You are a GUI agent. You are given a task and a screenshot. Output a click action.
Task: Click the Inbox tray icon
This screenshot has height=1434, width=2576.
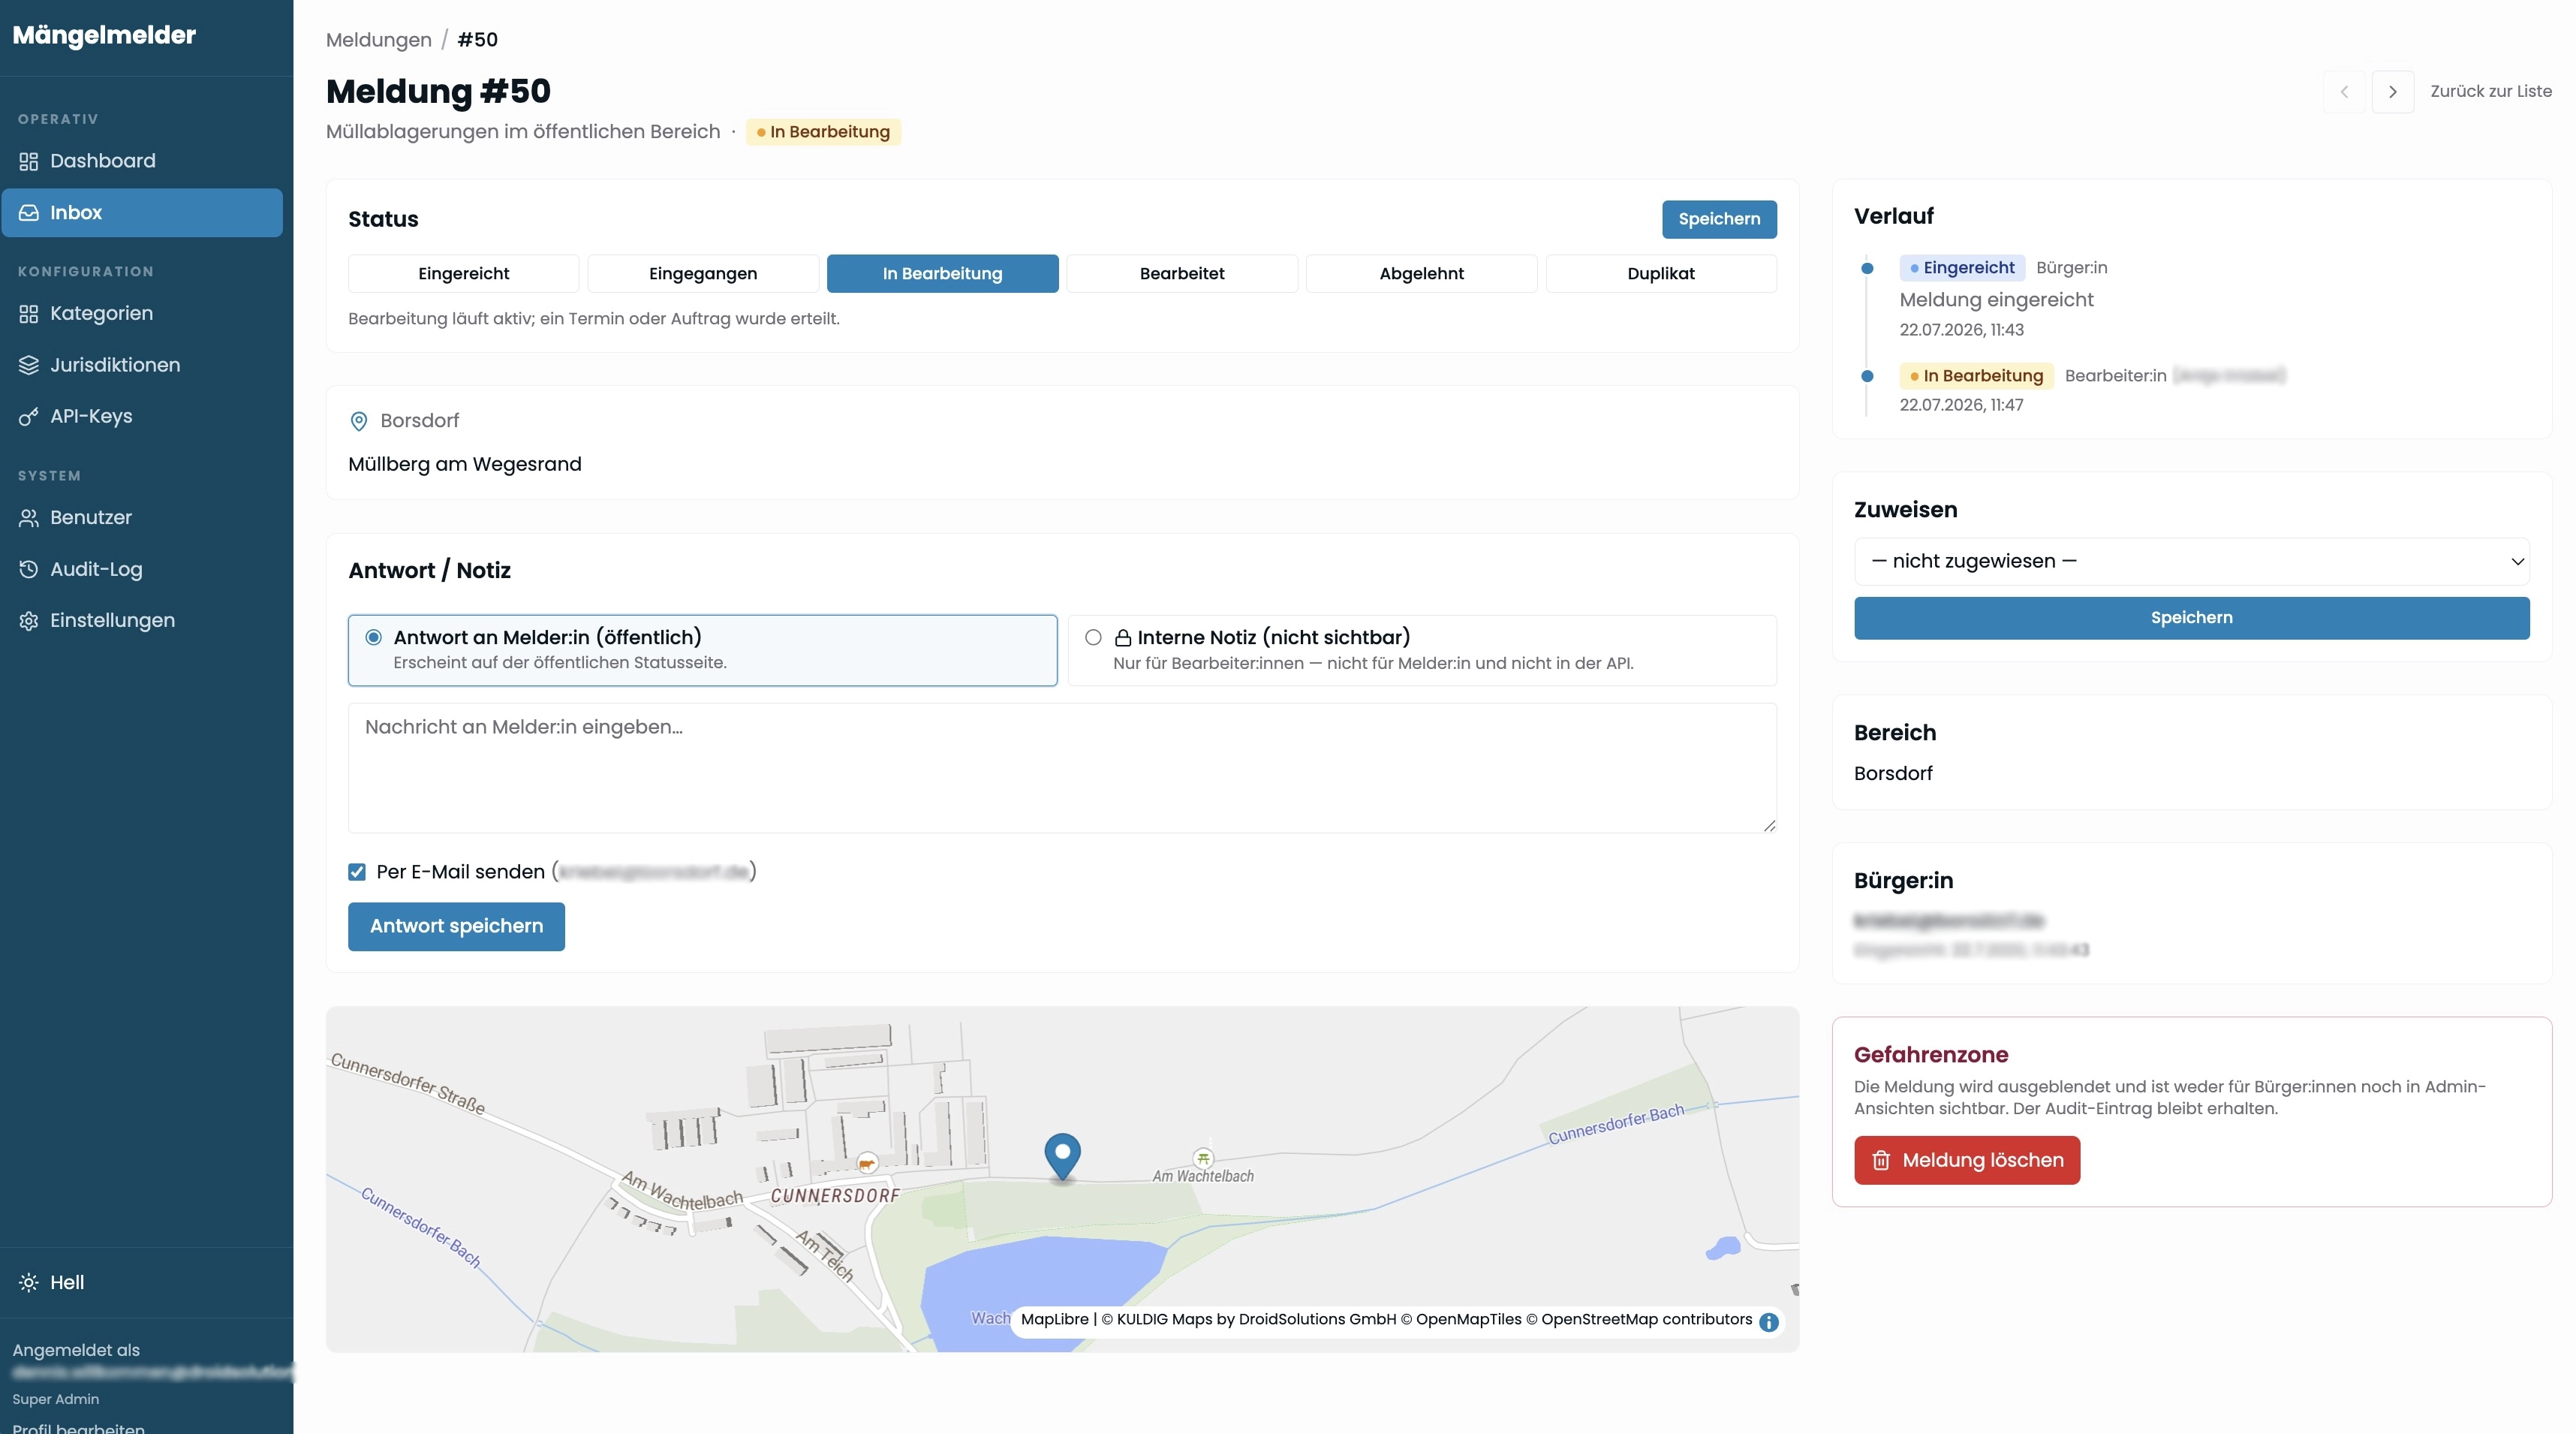[28, 213]
